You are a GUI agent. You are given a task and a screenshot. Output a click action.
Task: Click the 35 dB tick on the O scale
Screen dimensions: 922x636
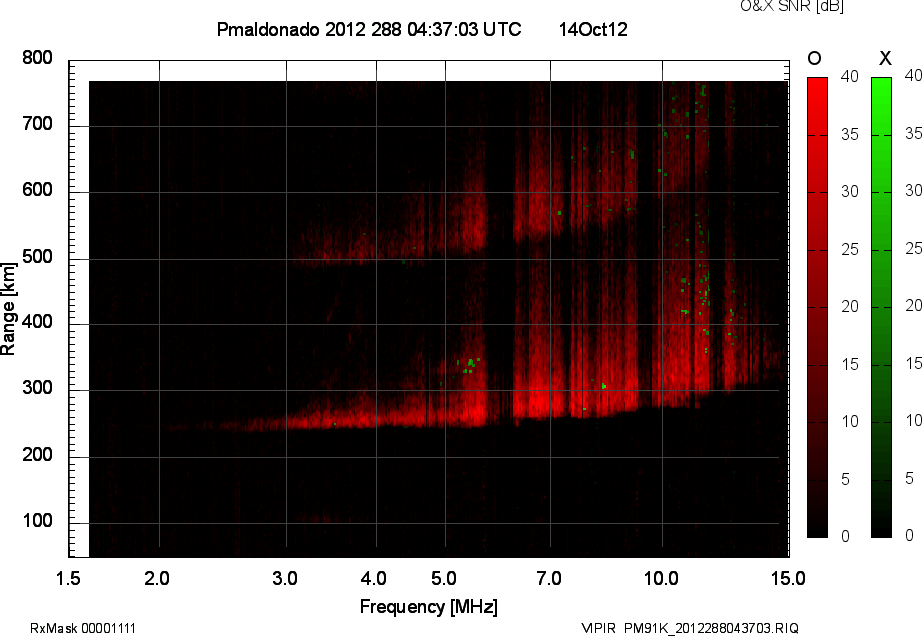pos(850,135)
